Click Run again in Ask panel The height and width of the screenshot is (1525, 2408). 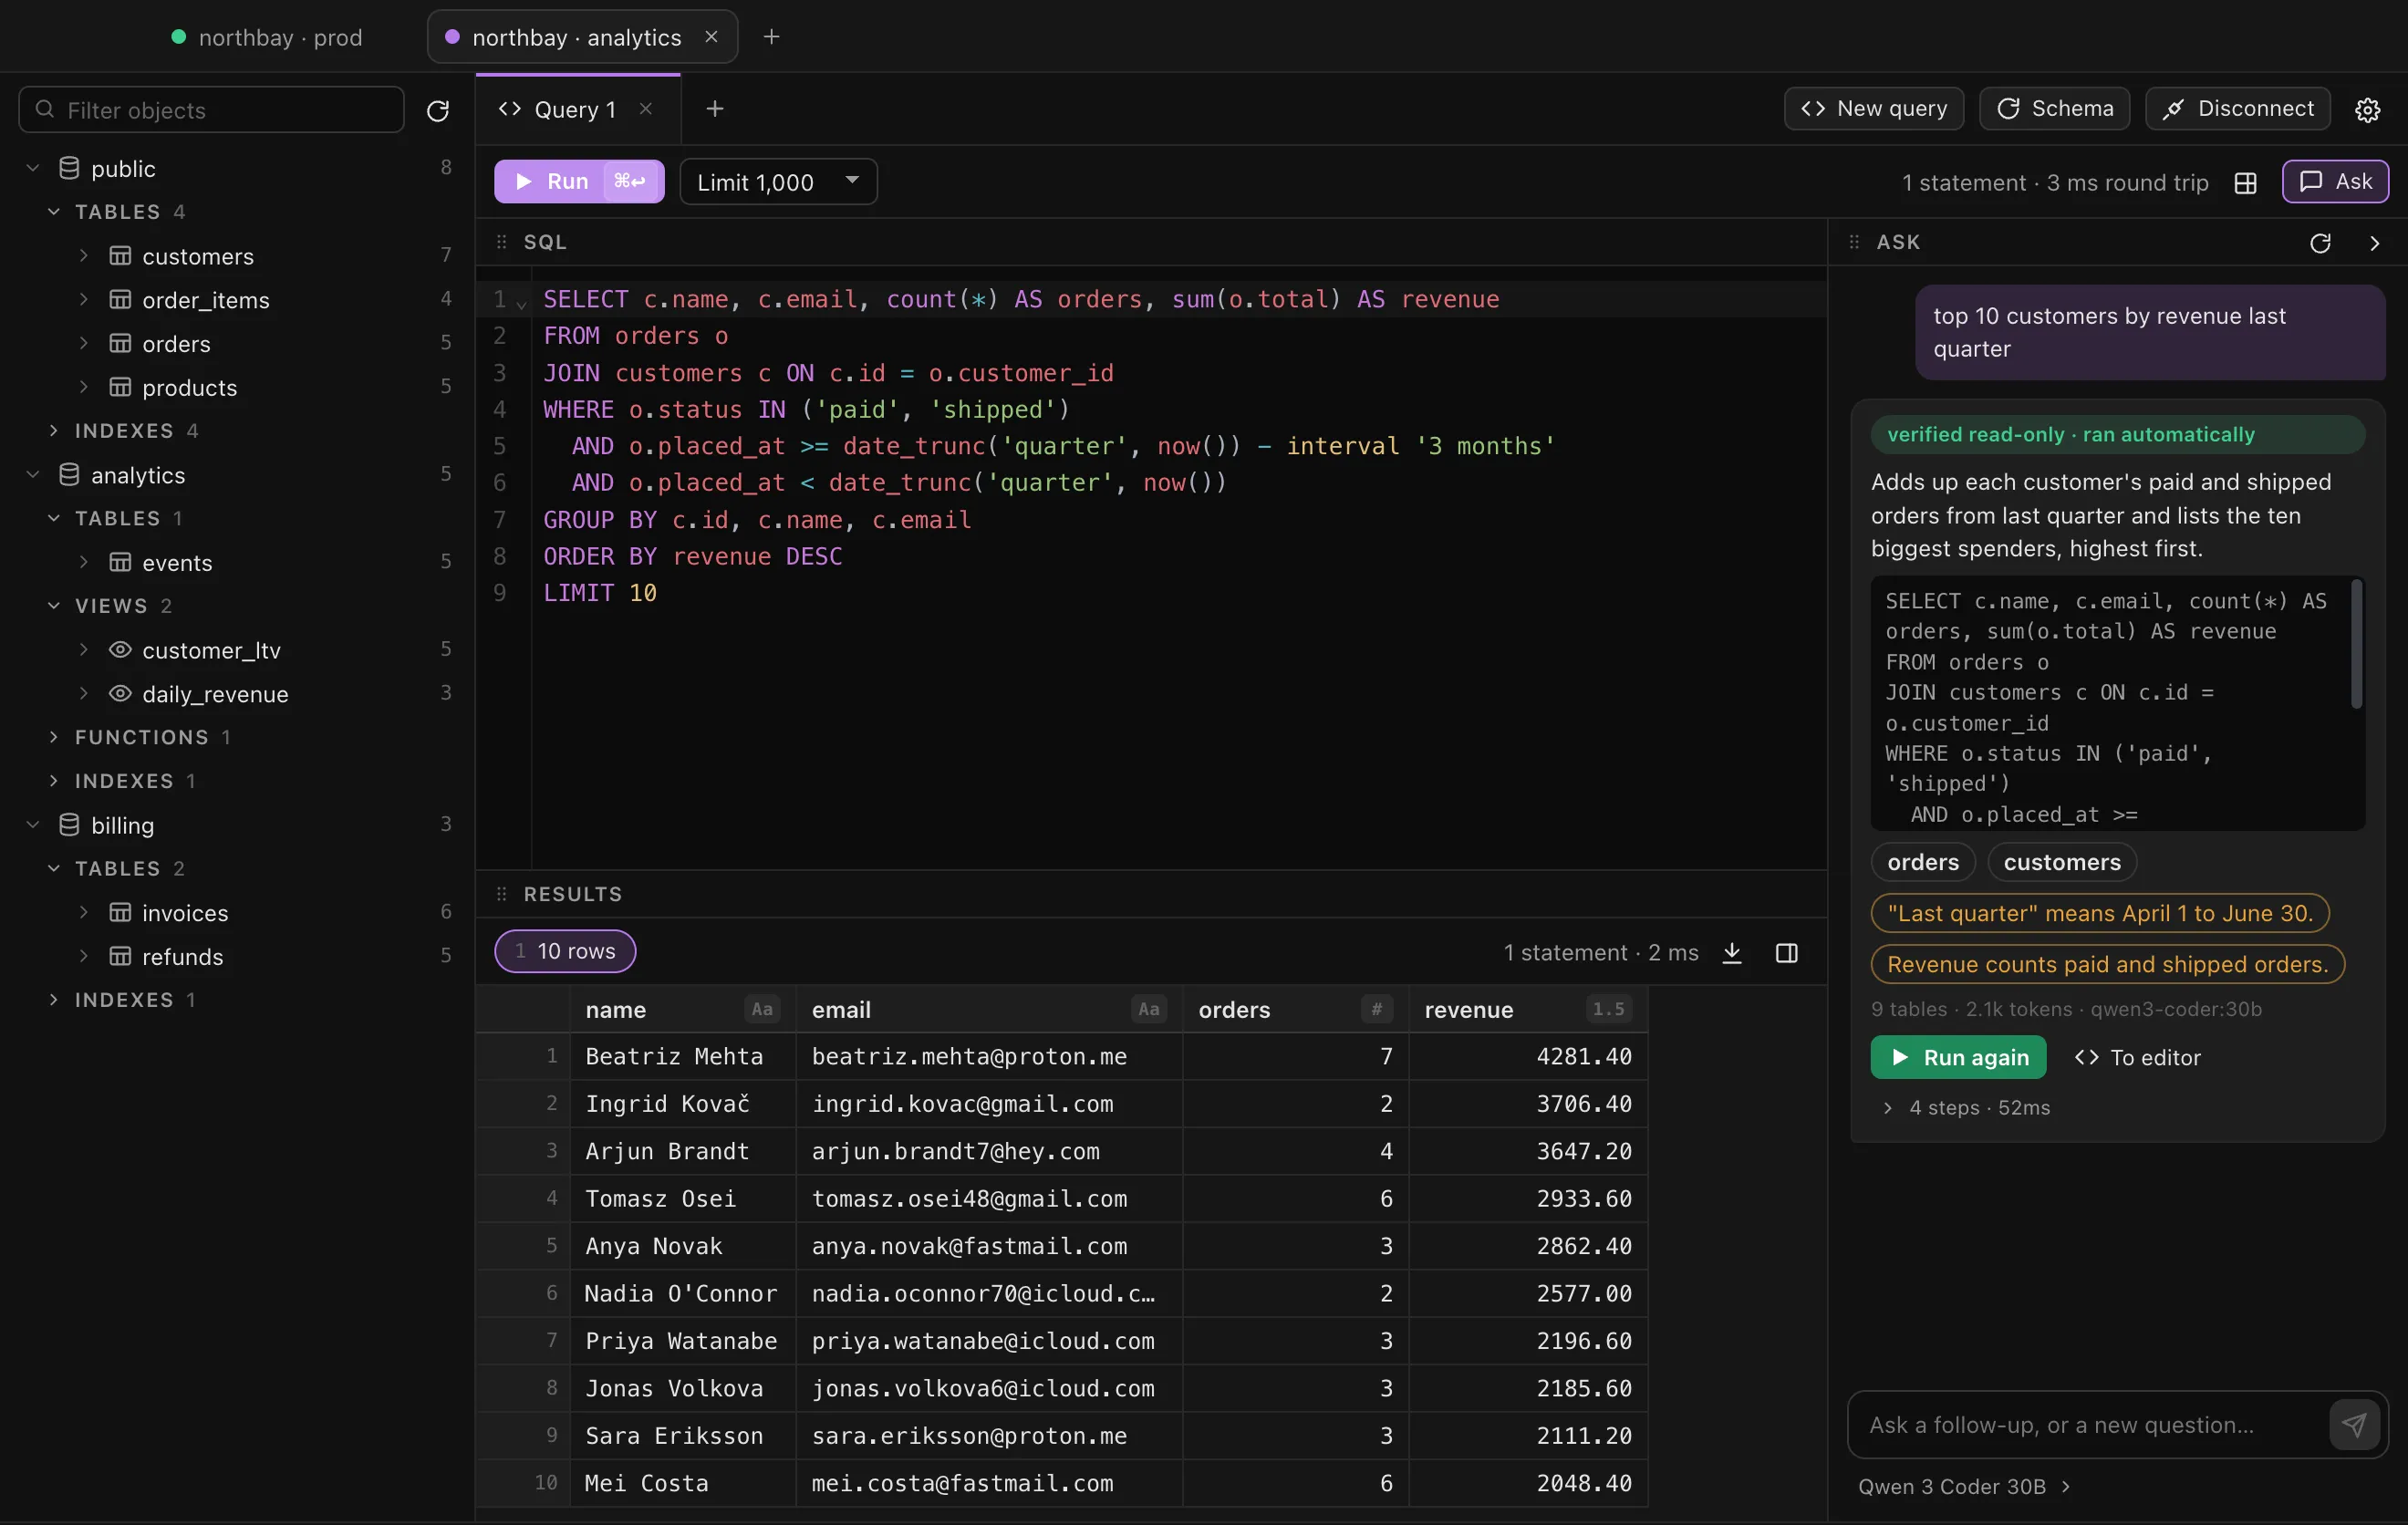coord(1958,1058)
